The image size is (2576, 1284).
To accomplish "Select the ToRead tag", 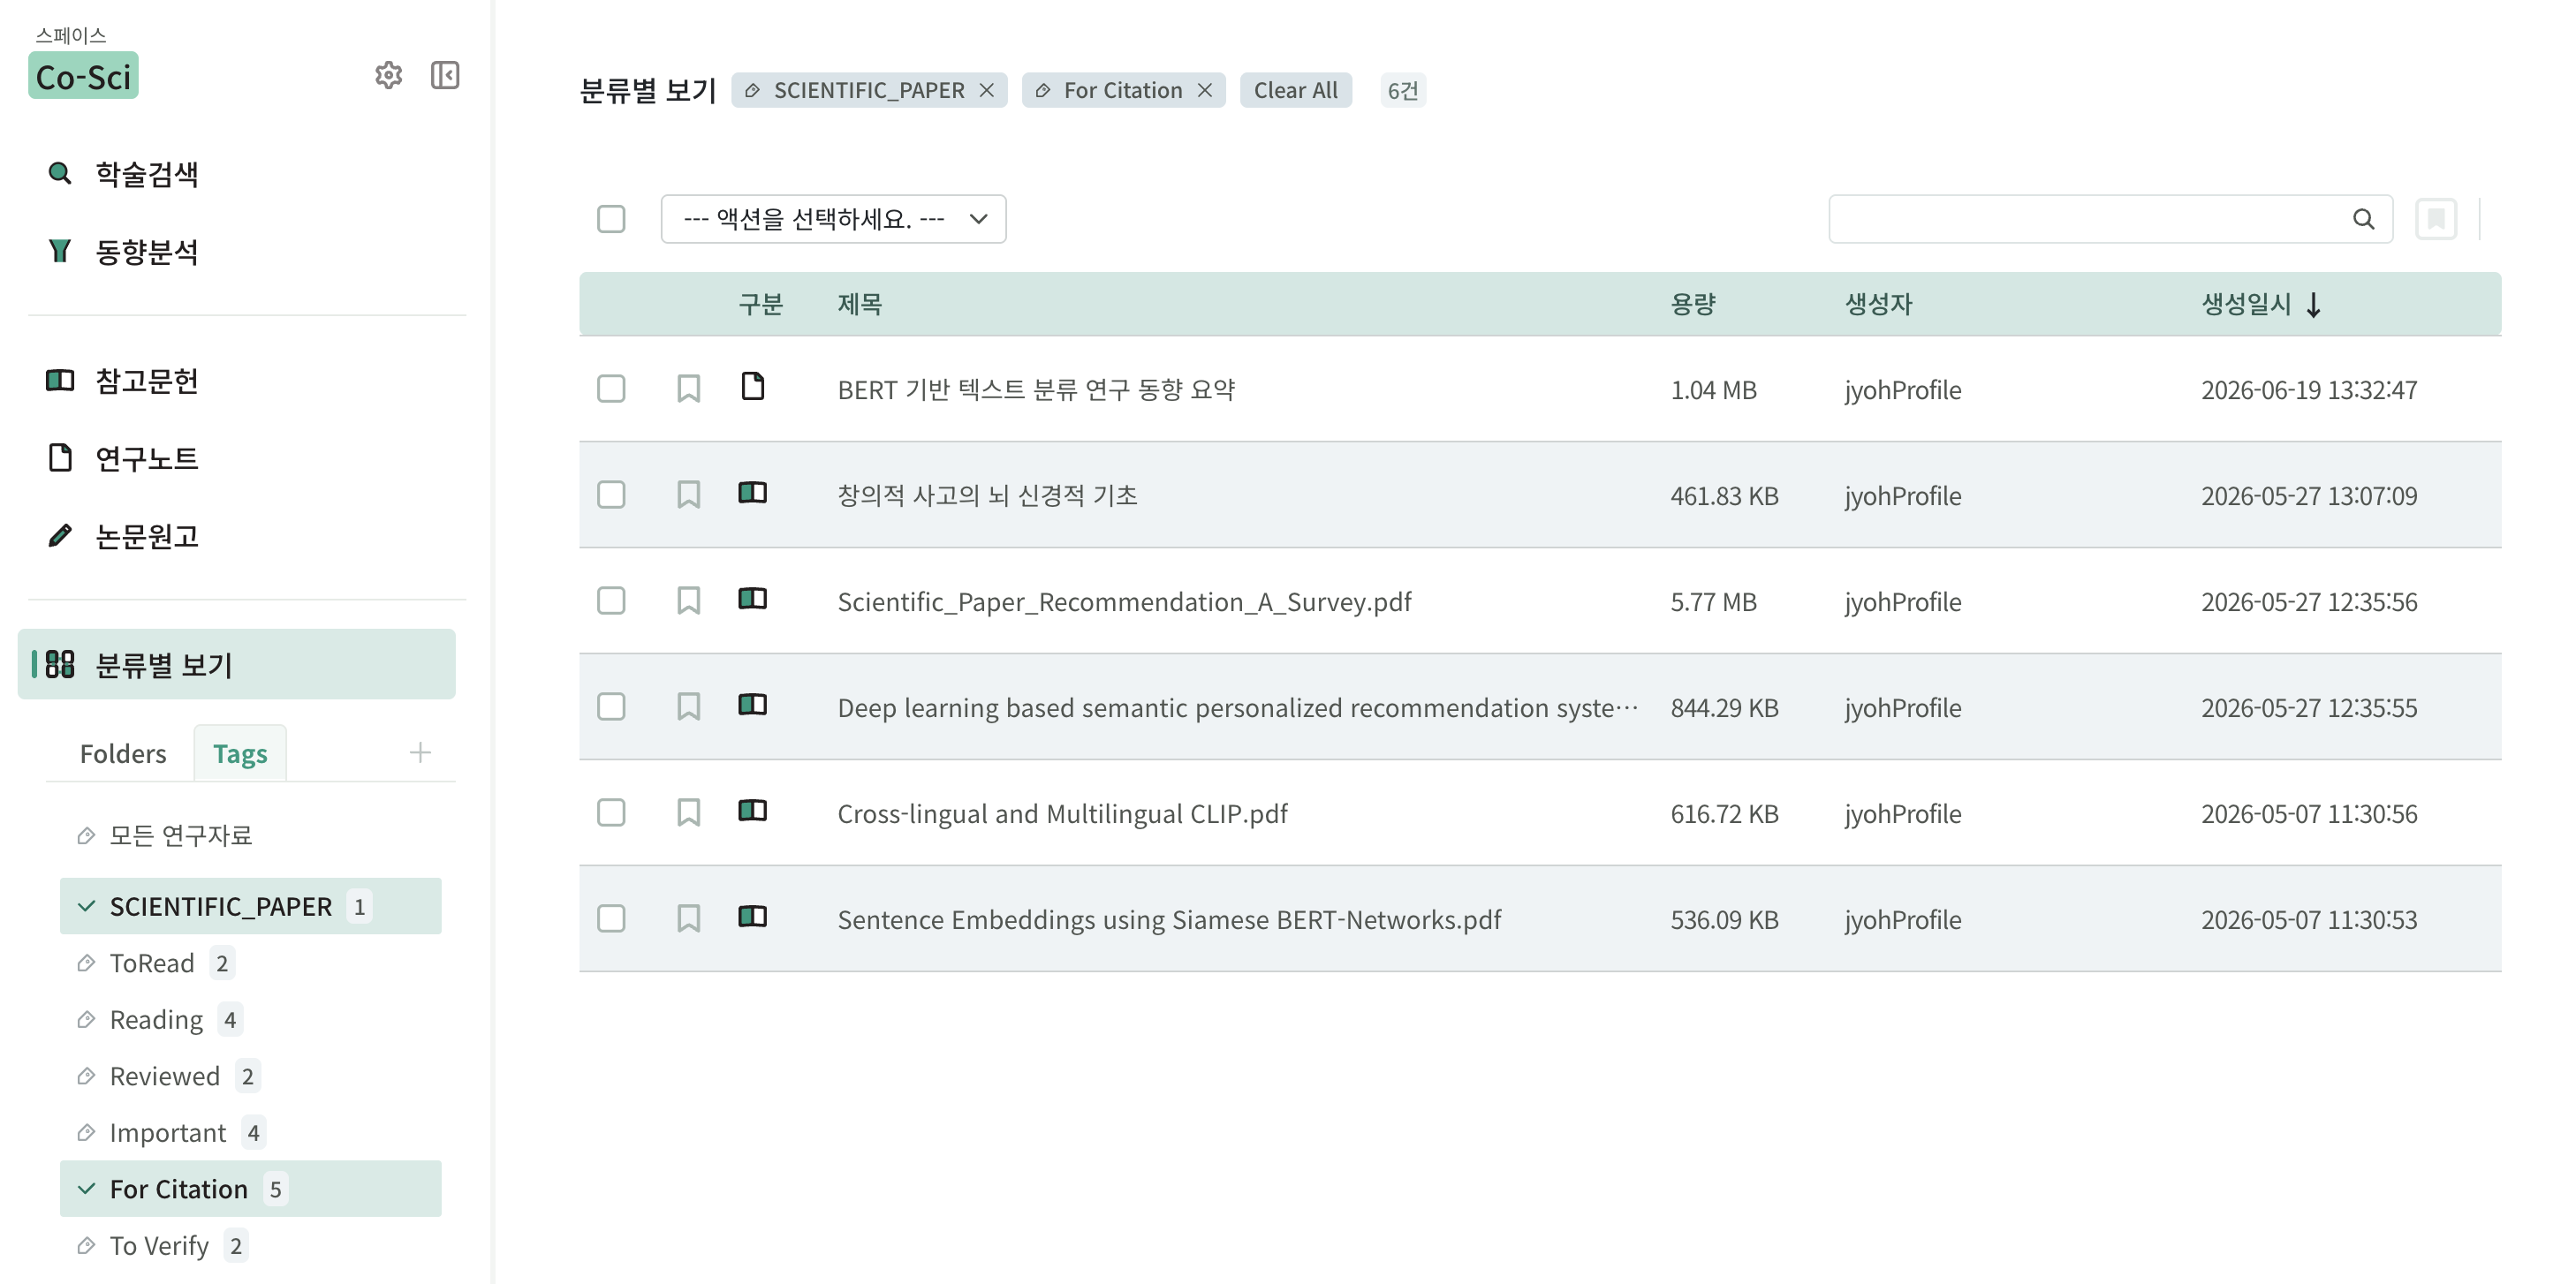I will pos(152,963).
